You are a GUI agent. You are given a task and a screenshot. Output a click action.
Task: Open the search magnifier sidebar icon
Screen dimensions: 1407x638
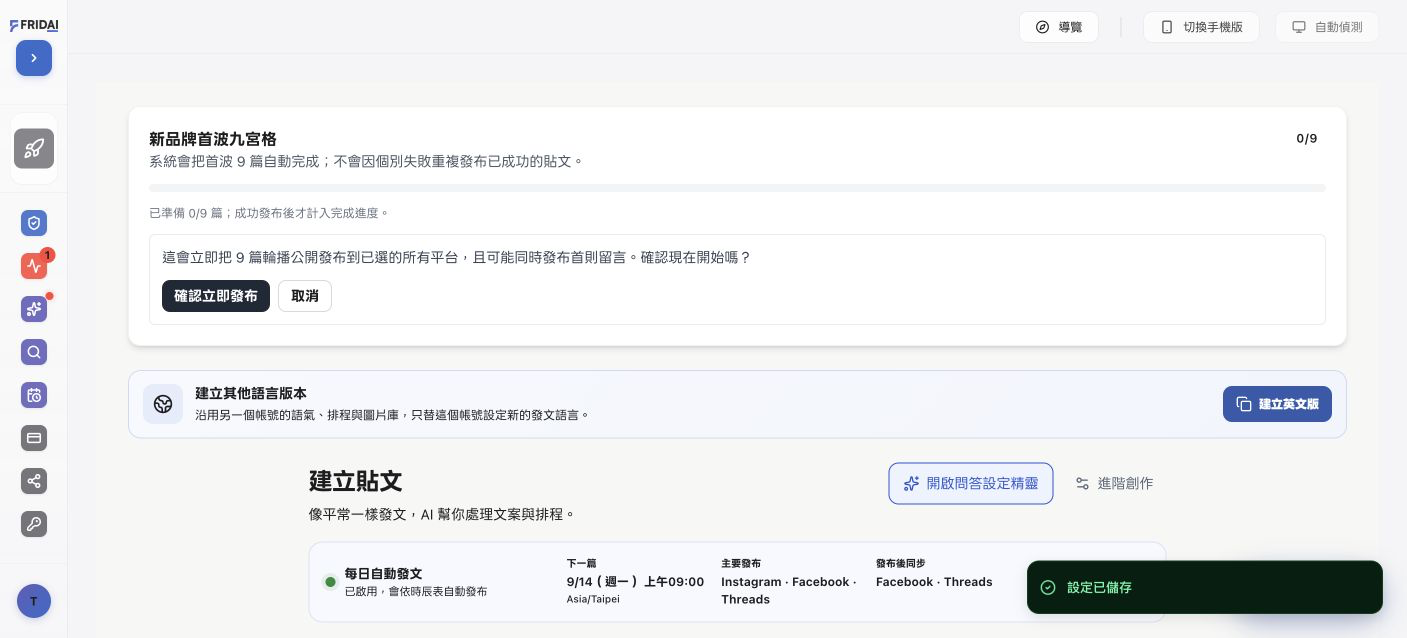click(34, 352)
